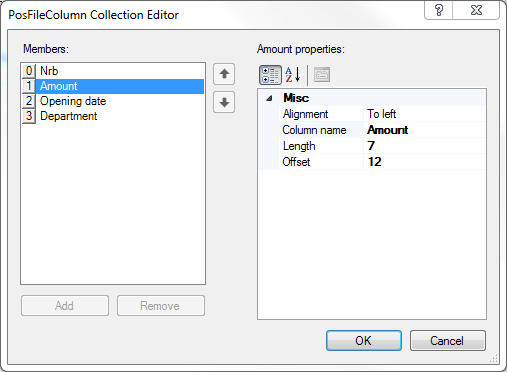The width and height of the screenshot is (507, 372).
Task: Select the Offset property label
Action: (296, 162)
